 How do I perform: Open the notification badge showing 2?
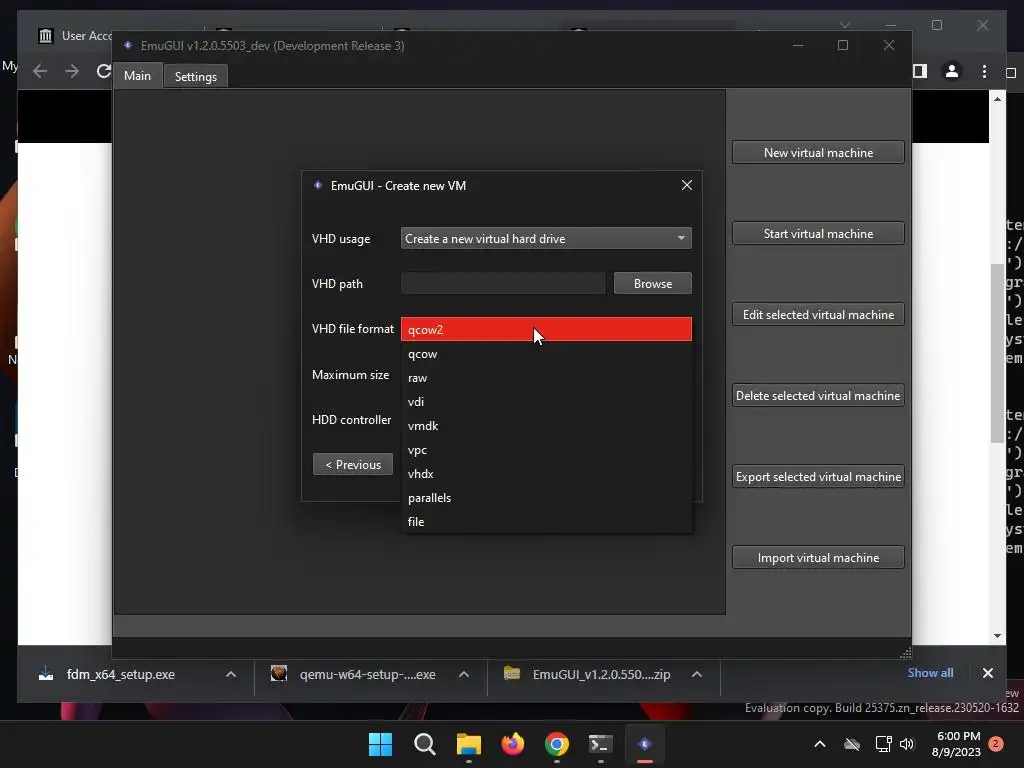(996, 744)
